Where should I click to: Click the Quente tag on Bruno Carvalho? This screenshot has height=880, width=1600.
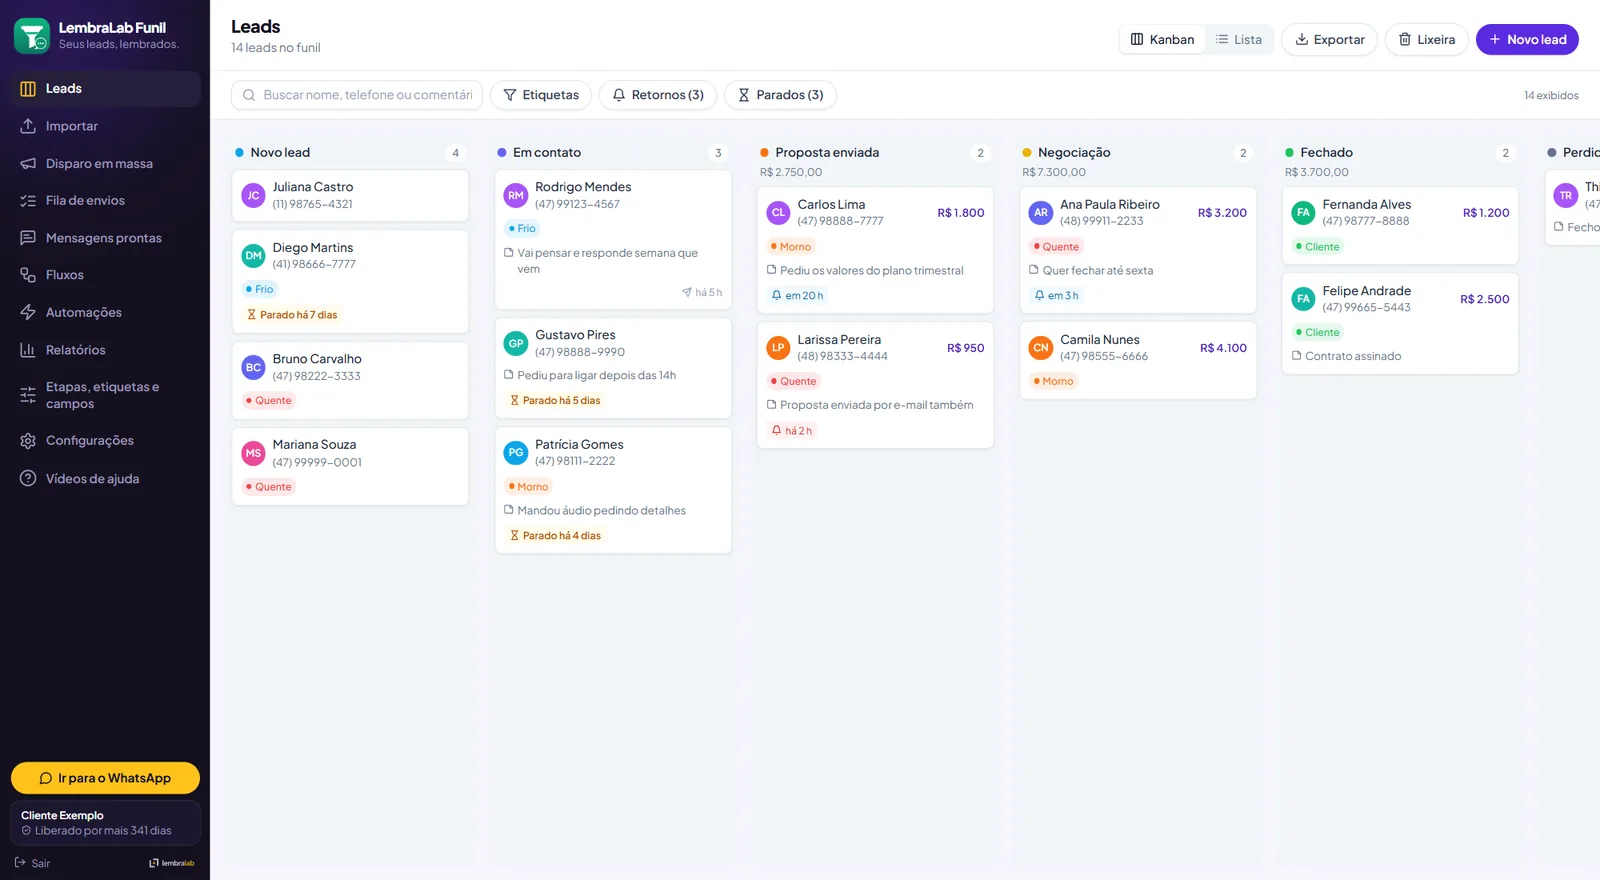tap(268, 401)
